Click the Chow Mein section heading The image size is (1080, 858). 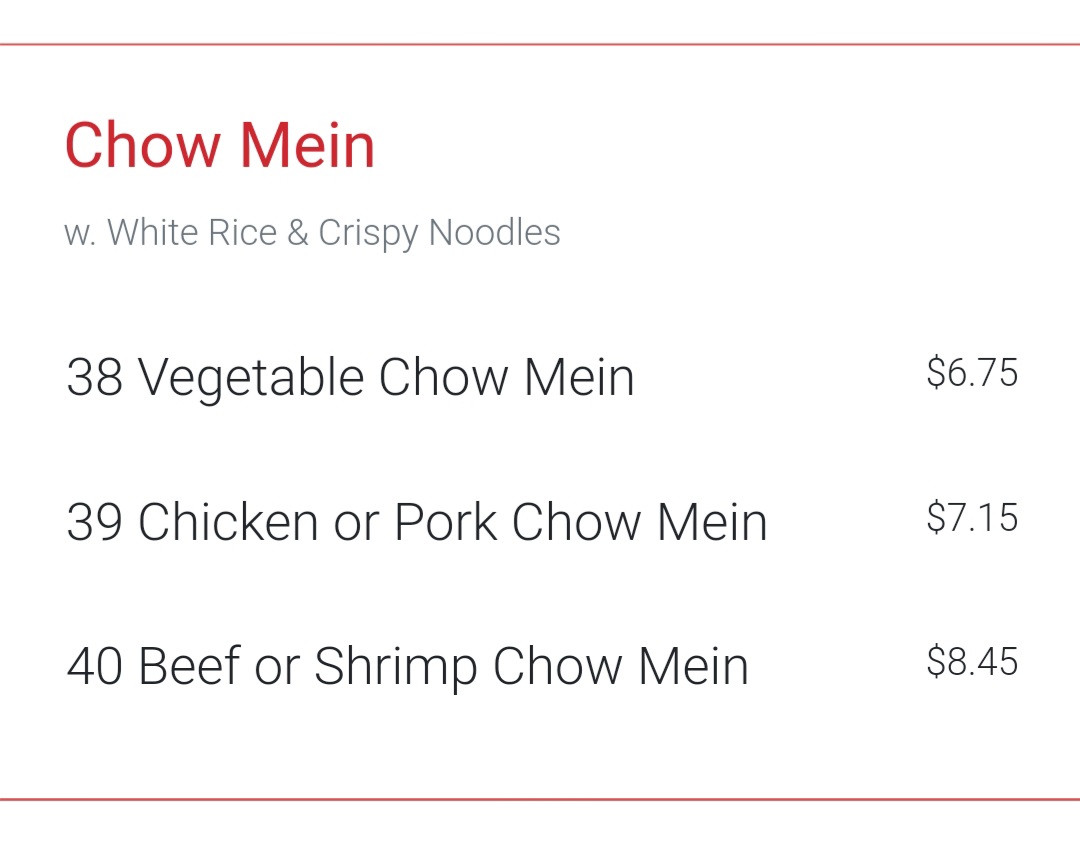(x=220, y=146)
